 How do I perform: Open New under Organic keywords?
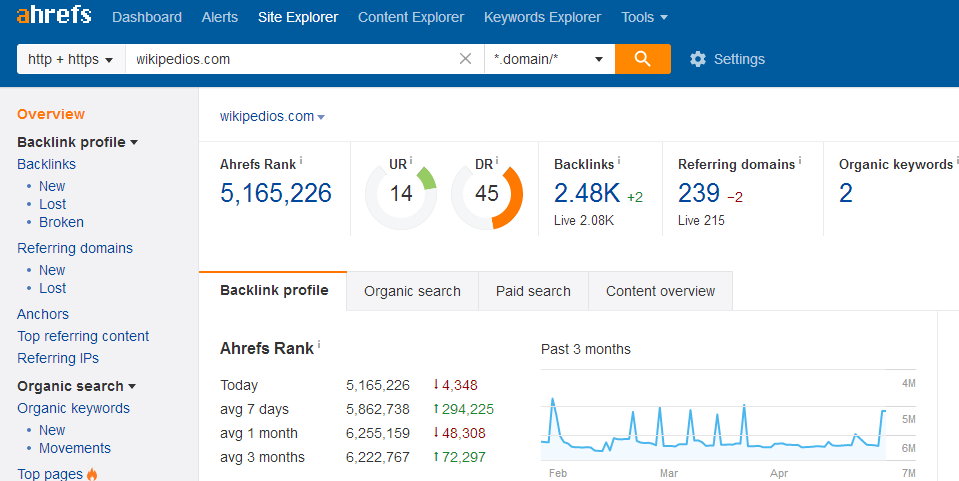[x=52, y=430]
